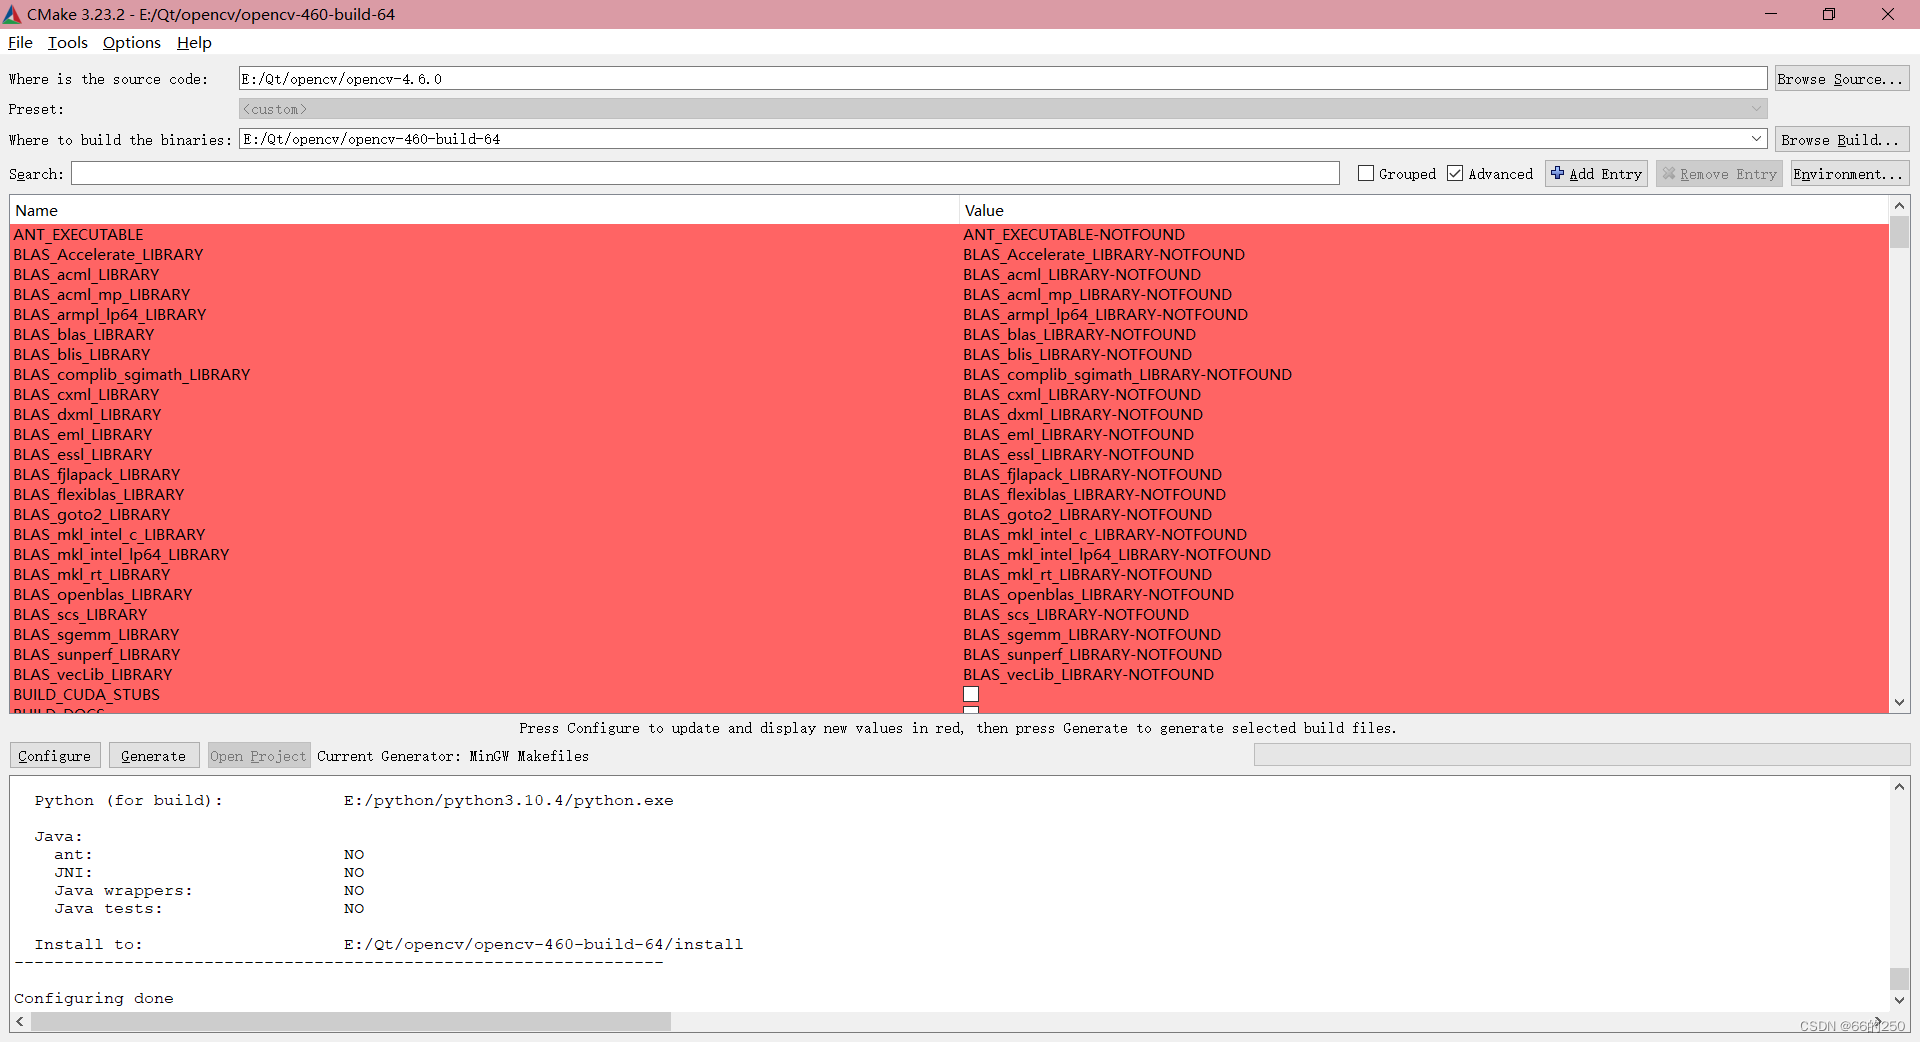Open the File menu
The height and width of the screenshot is (1042, 1920).
point(20,42)
